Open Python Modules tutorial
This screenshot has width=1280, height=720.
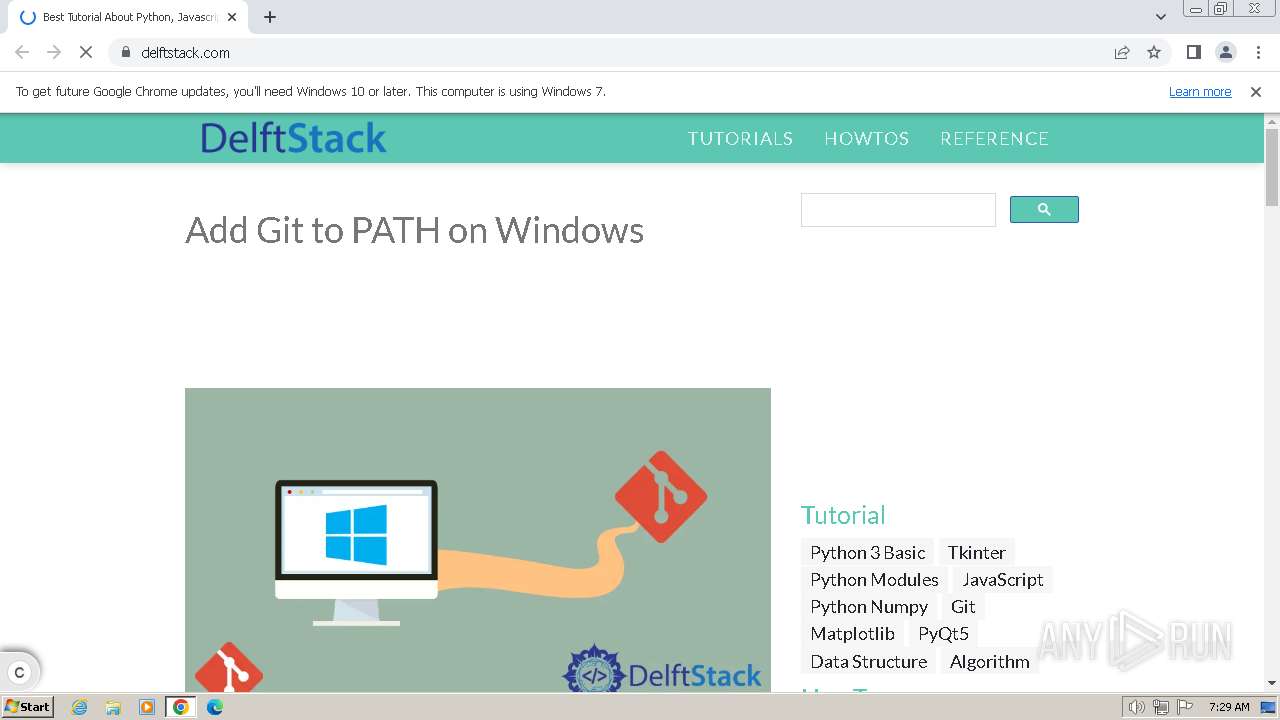pos(874,580)
